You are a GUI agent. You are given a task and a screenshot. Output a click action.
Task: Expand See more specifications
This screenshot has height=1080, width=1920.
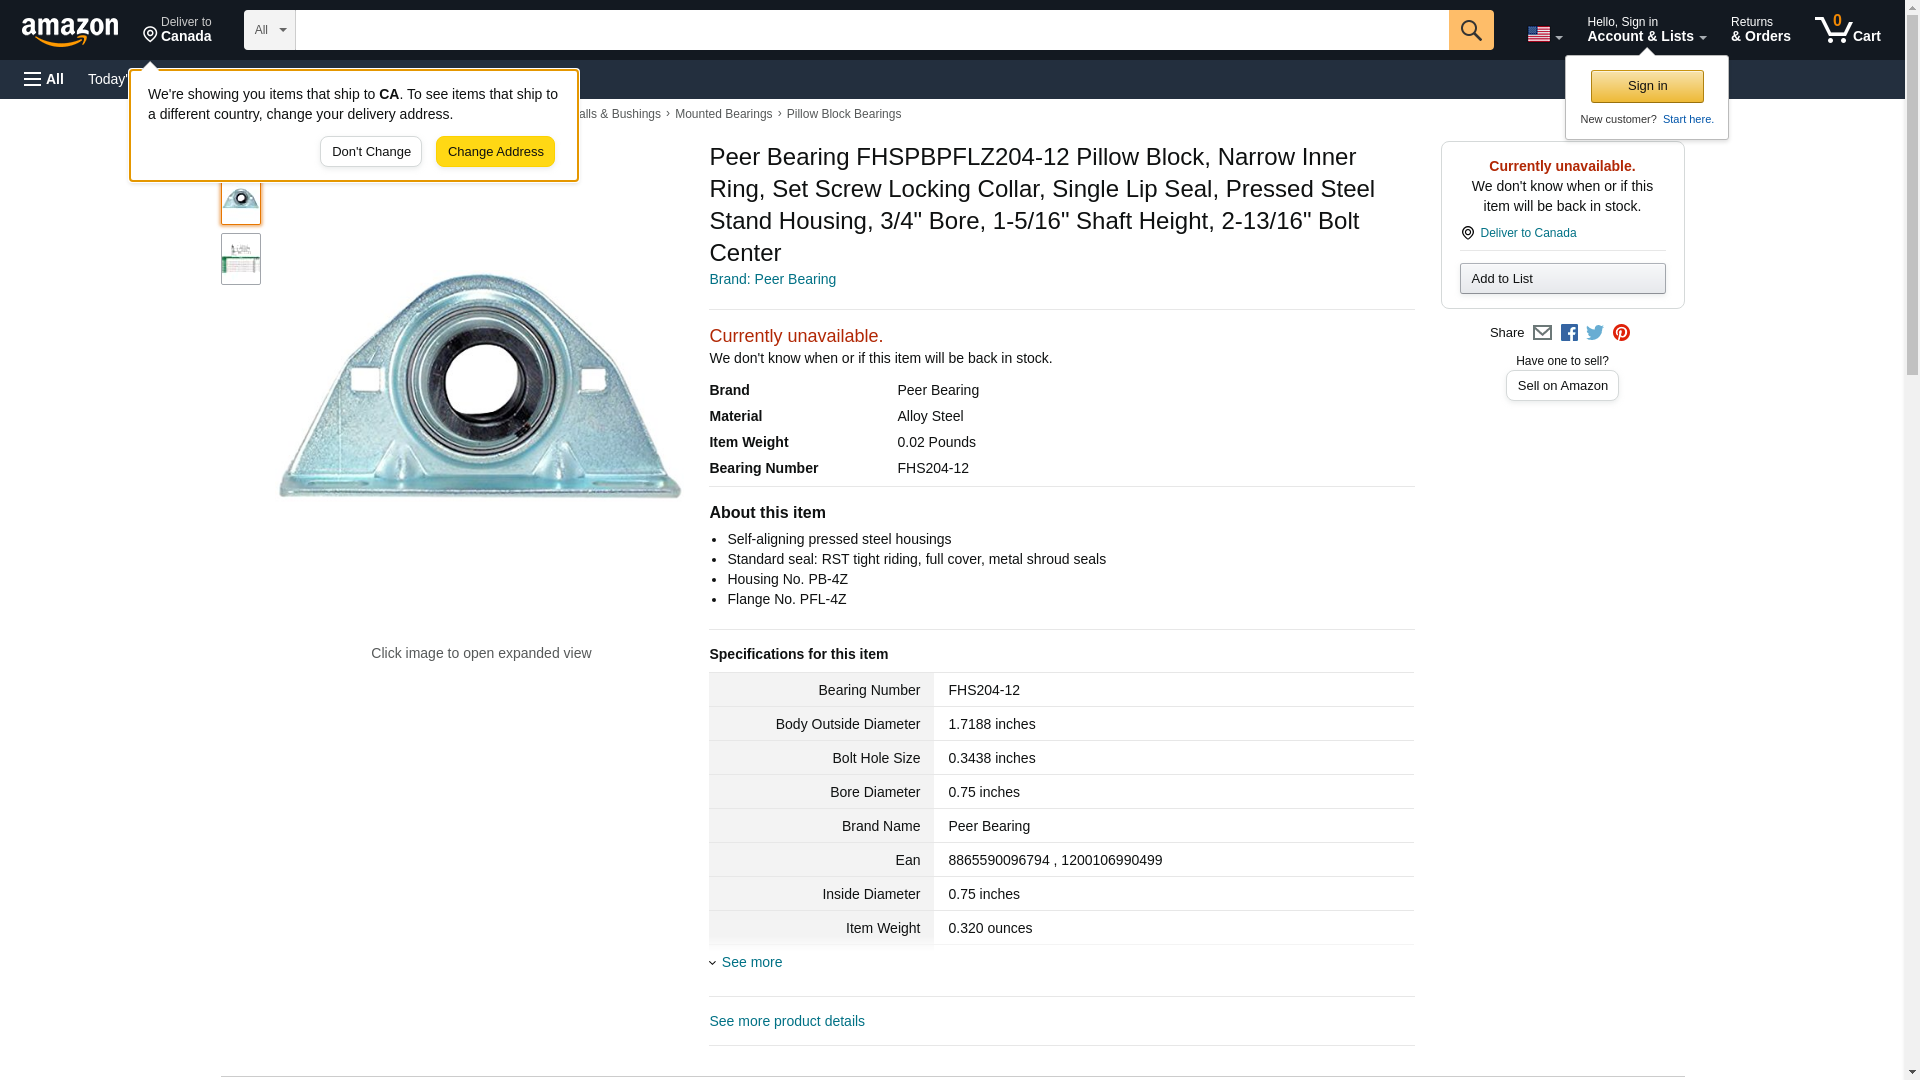click(x=751, y=962)
